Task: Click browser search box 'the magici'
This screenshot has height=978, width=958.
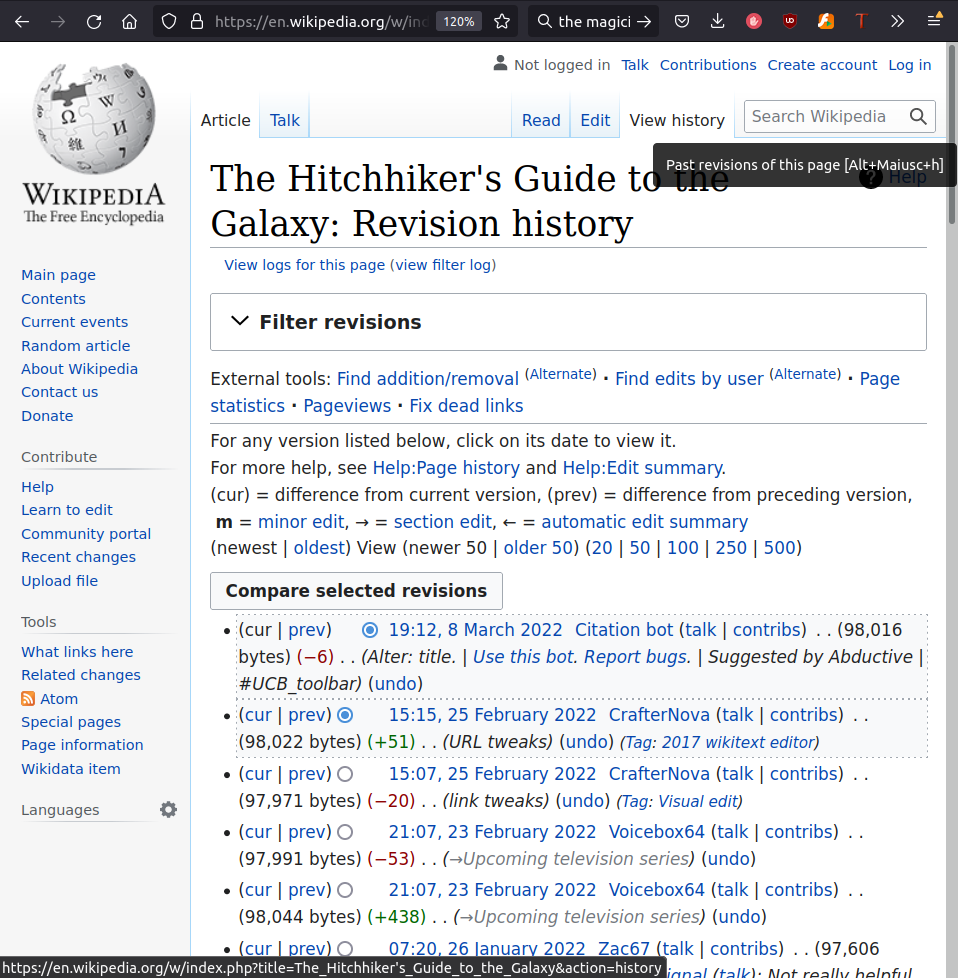Action: [593, 22]
